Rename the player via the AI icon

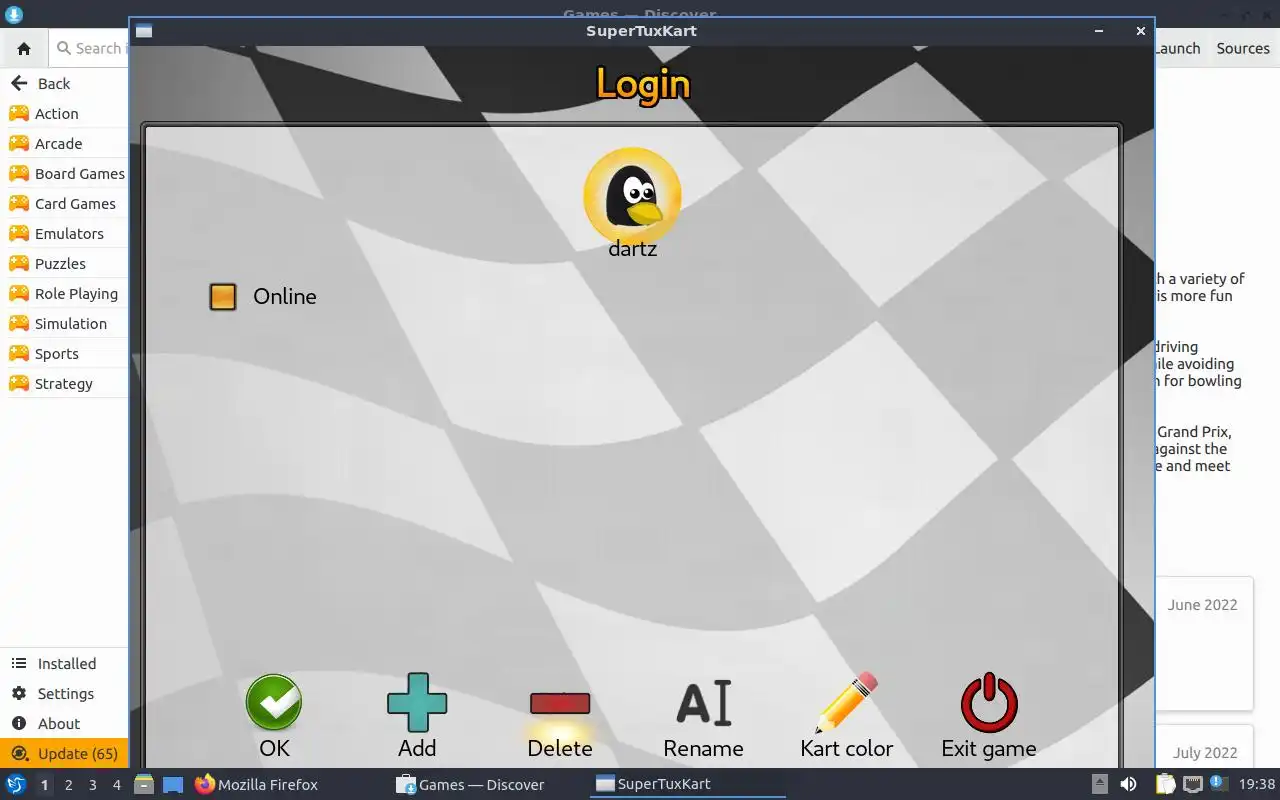703,703
